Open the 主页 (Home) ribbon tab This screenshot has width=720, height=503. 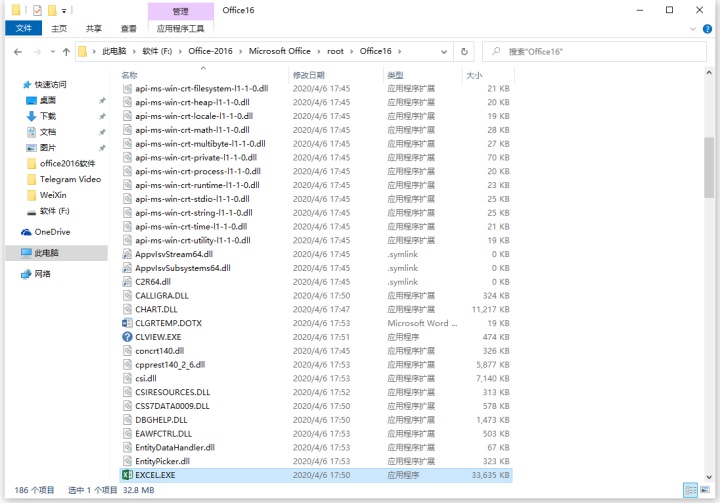59,28
